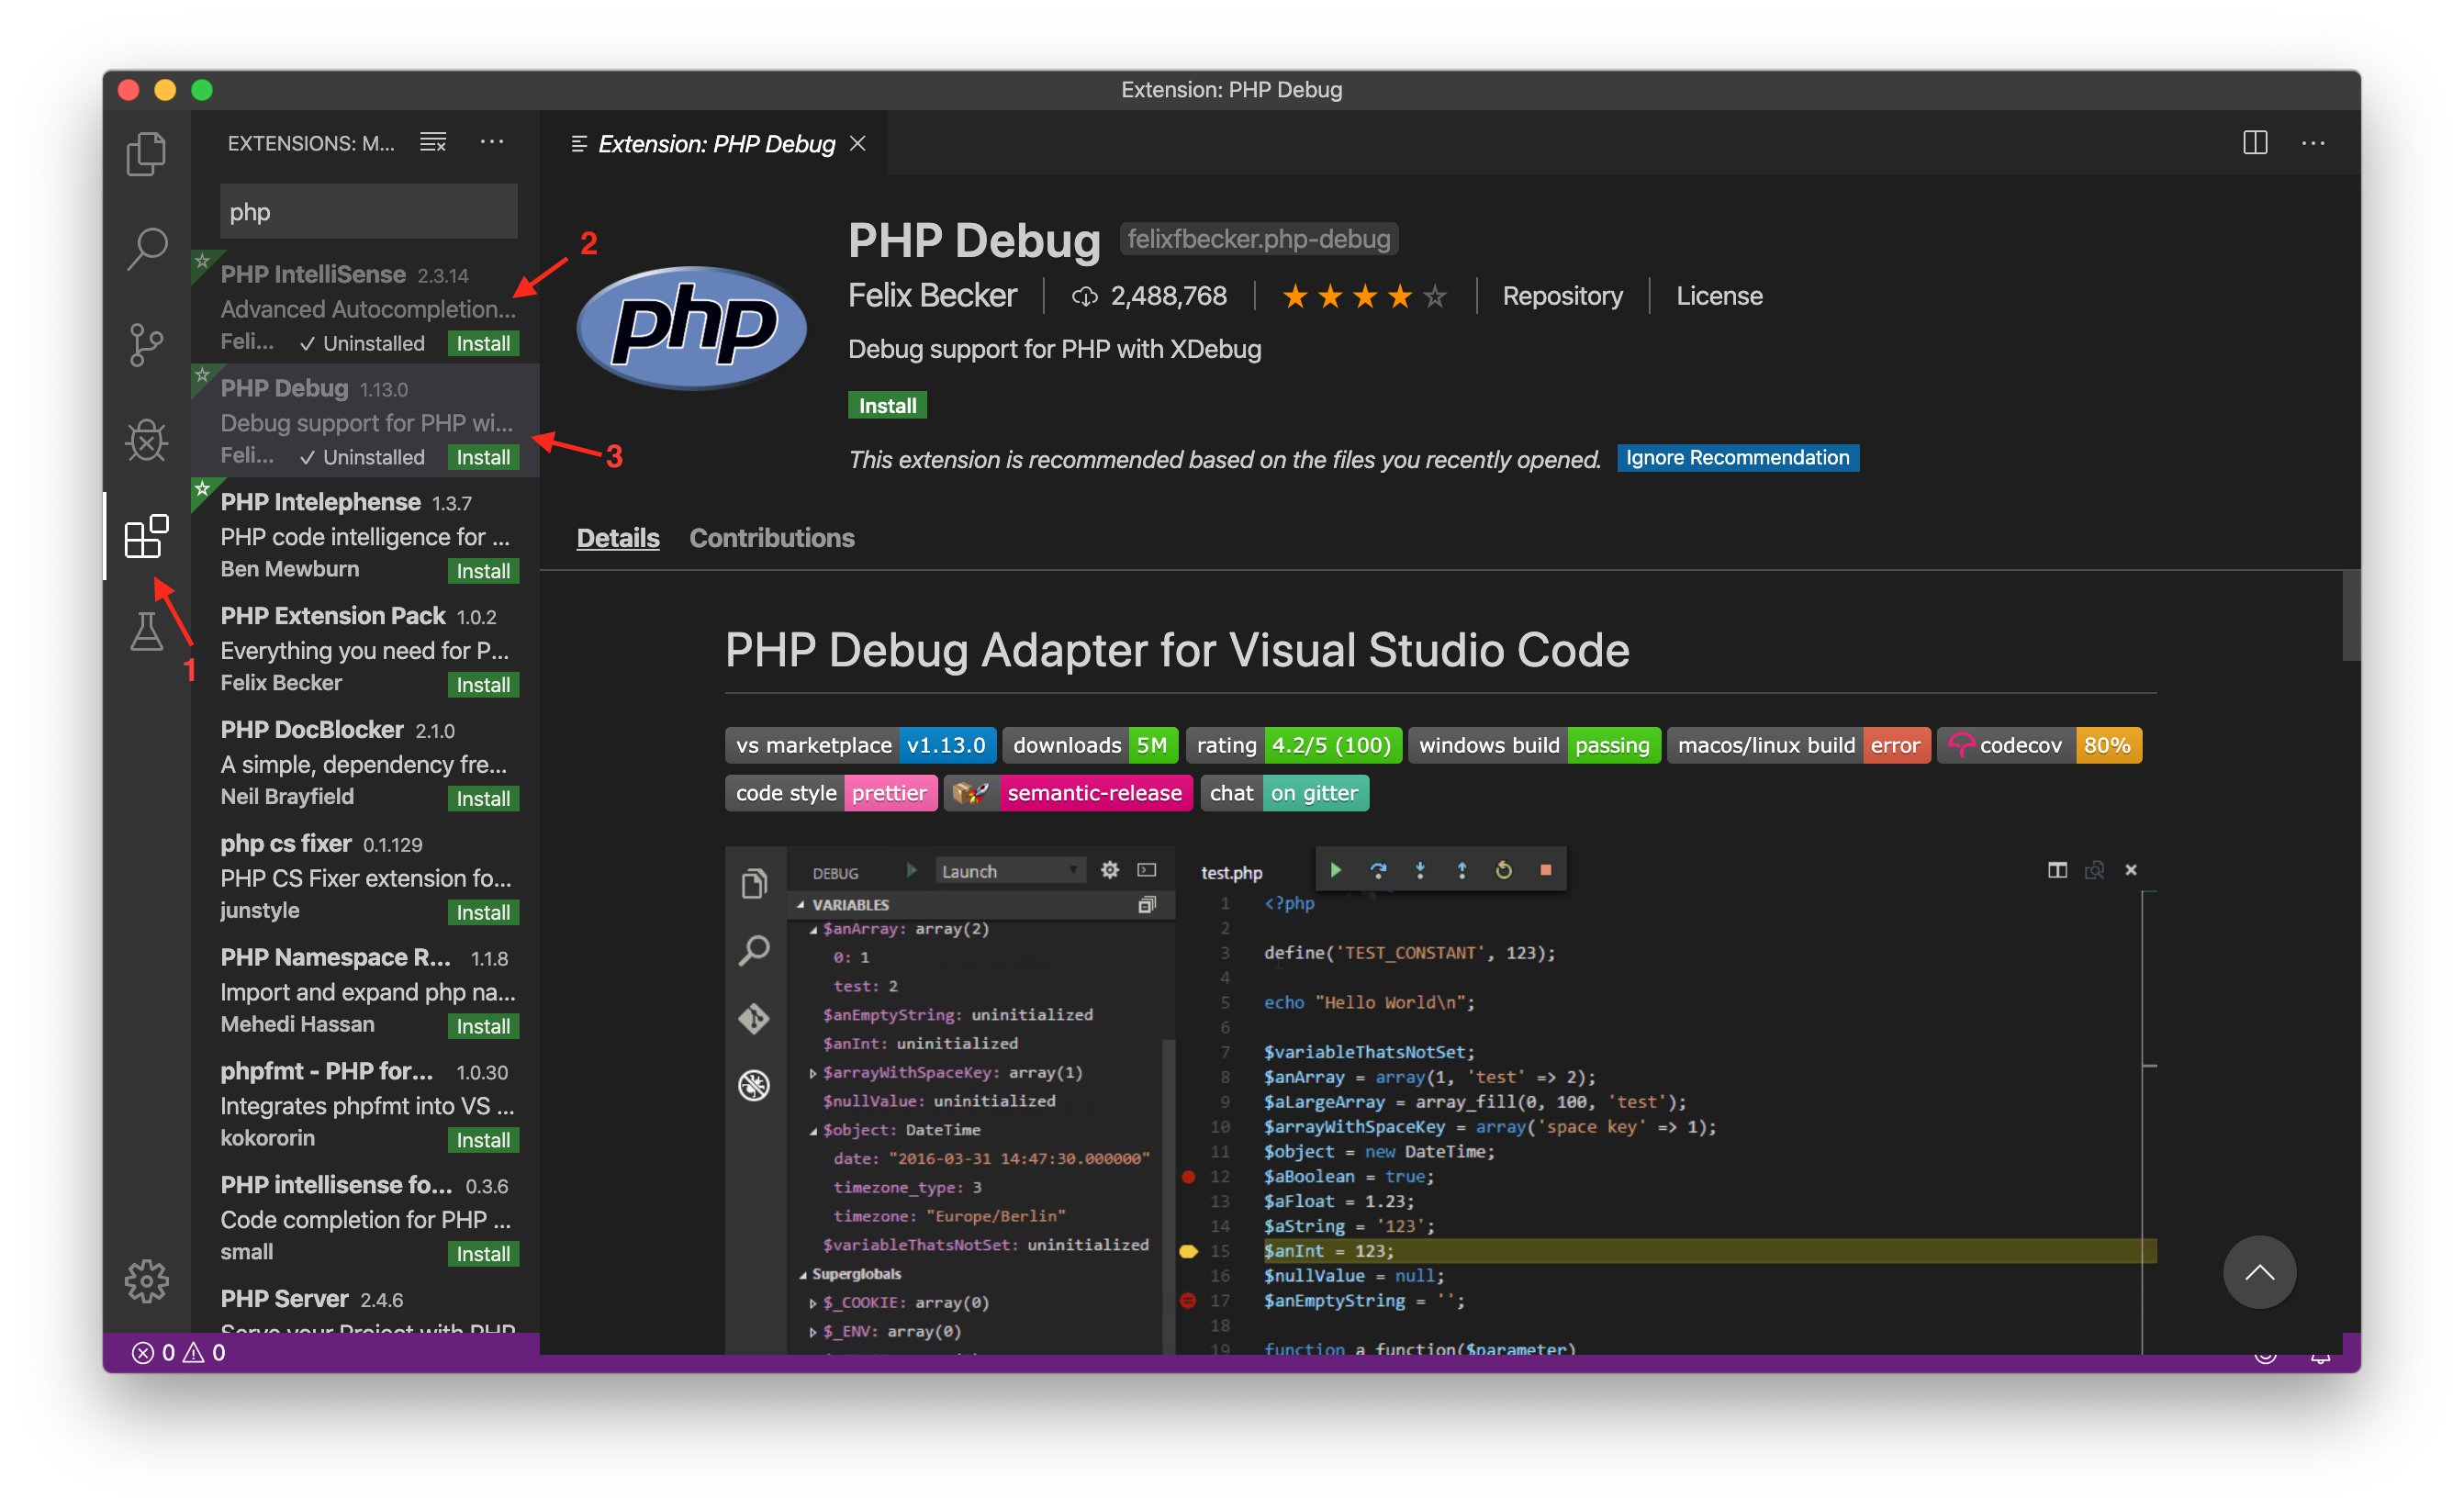Image resolution: width=2464 pixels, height=1509 pixels.
Task: Click the errors and warnings status indicator
Action: point(179,1353)
